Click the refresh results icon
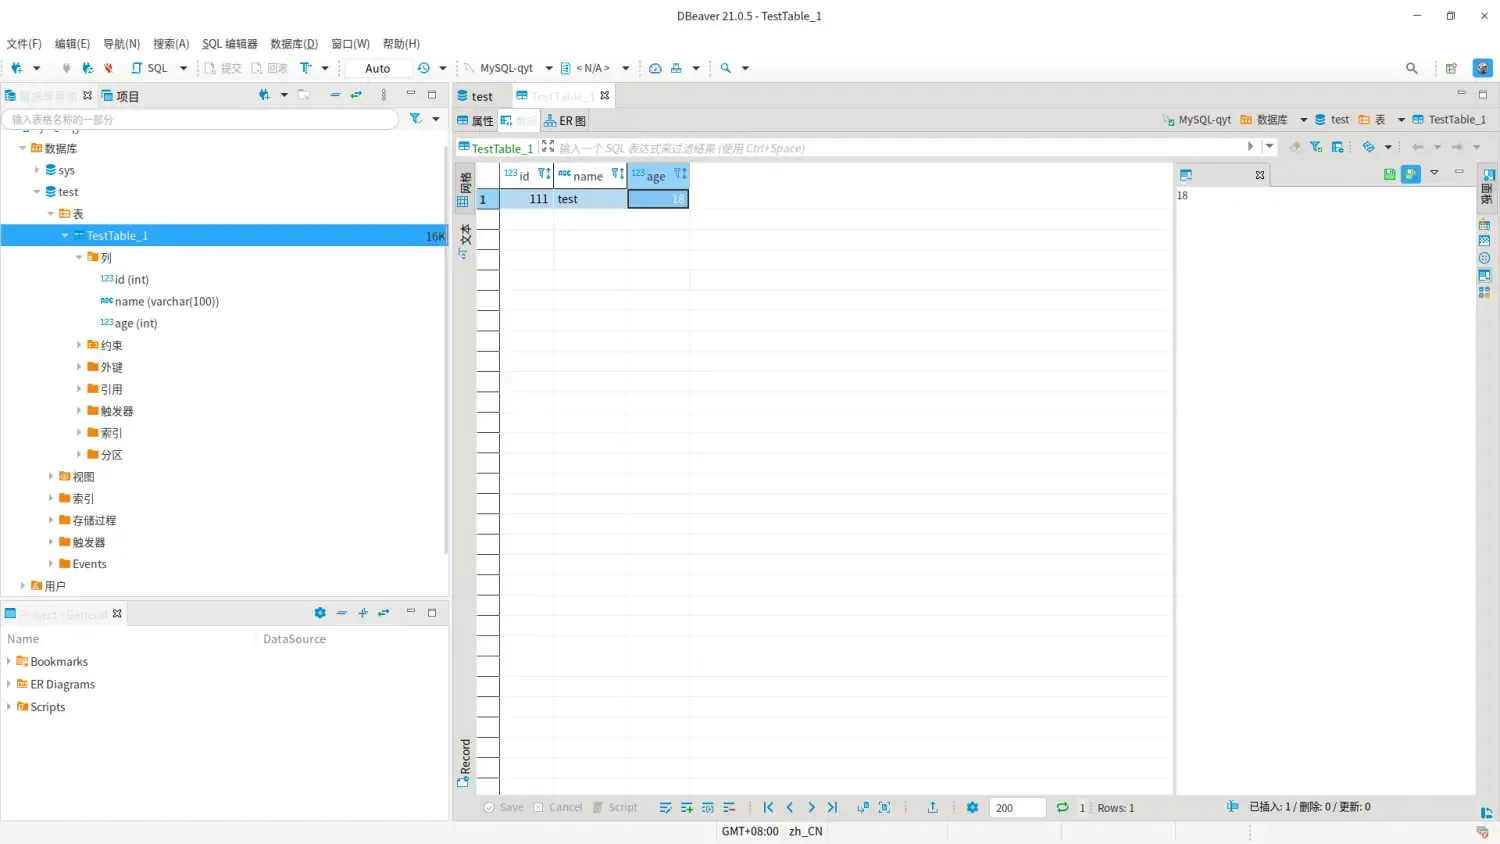Image resolution: width=1500 pixels, height=844 pixels. [x=1062, y=808]
